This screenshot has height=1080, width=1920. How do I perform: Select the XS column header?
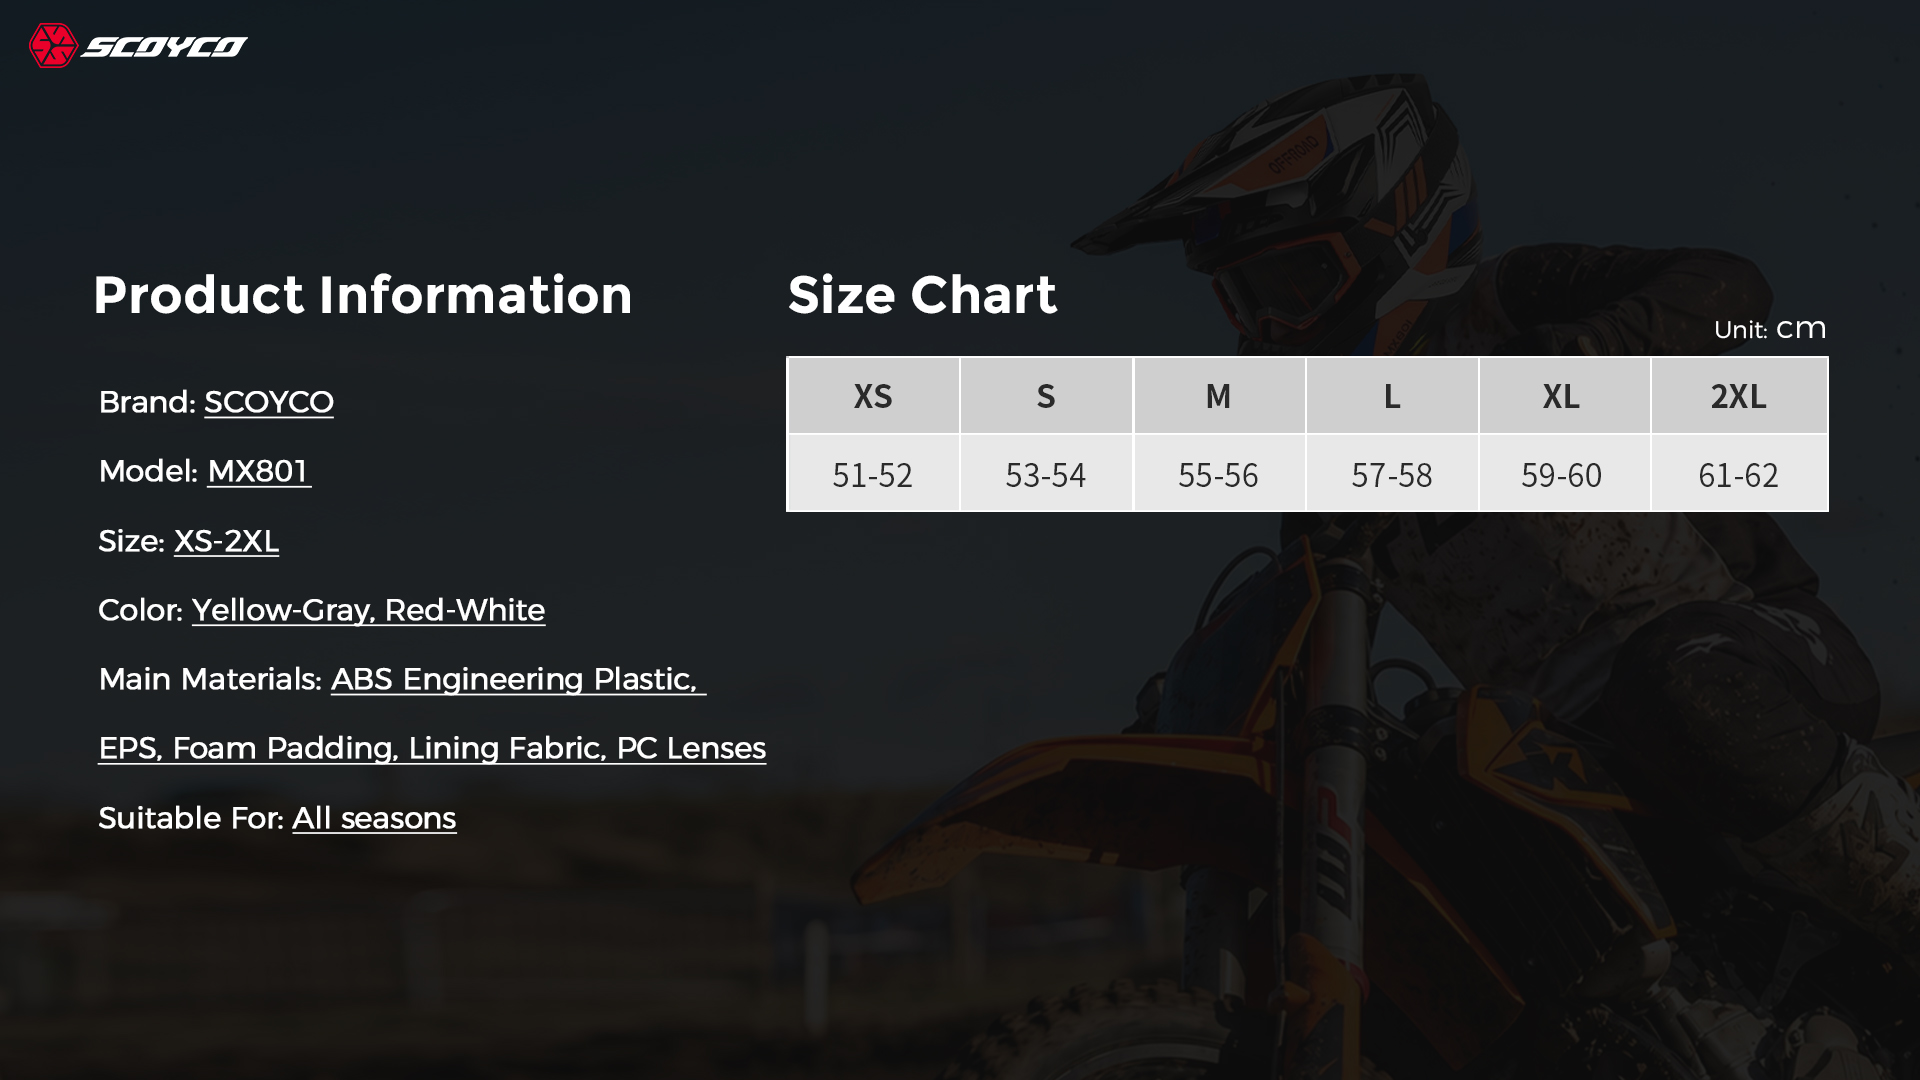tap(873, 396)
